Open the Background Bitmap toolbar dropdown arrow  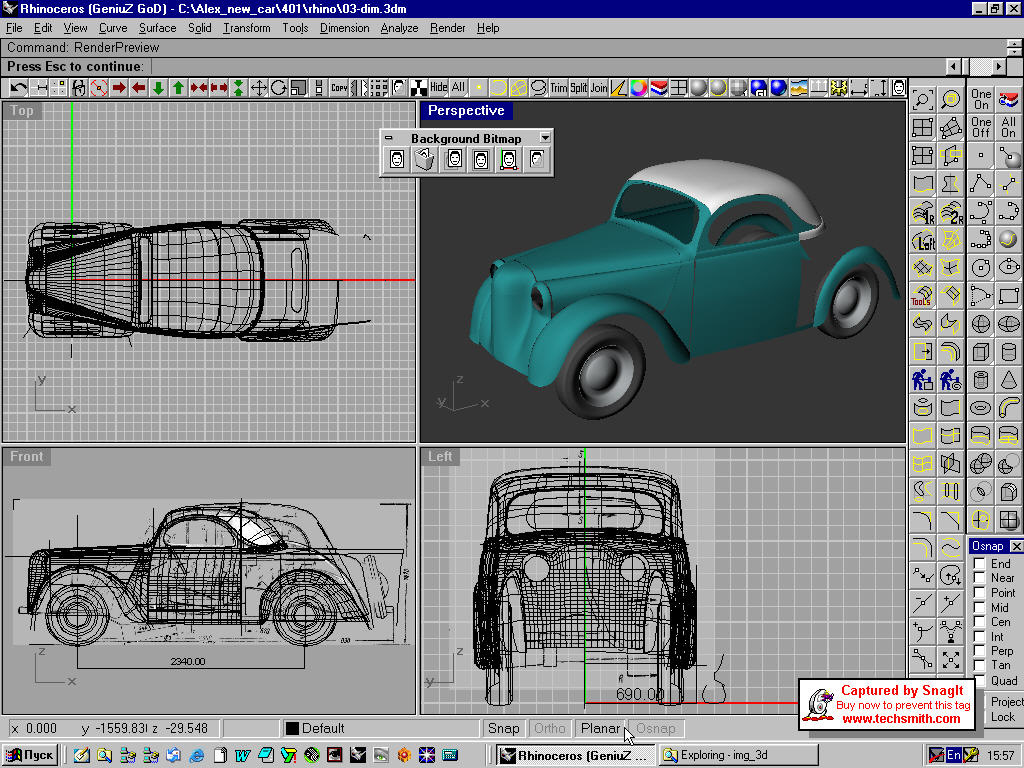tap(545, 138)
